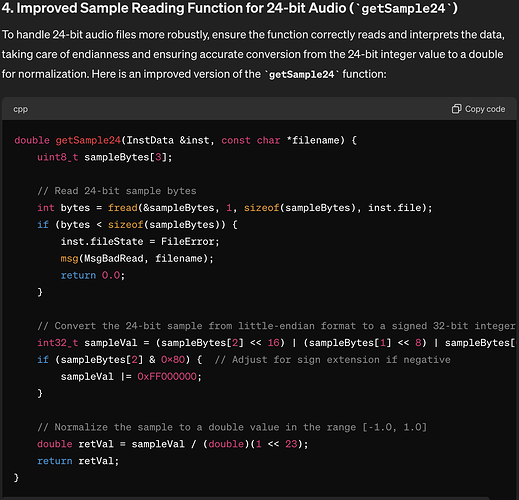Click the comment about little-endian conversion
The image size is (519, 500).
click(x=276, y=326)
